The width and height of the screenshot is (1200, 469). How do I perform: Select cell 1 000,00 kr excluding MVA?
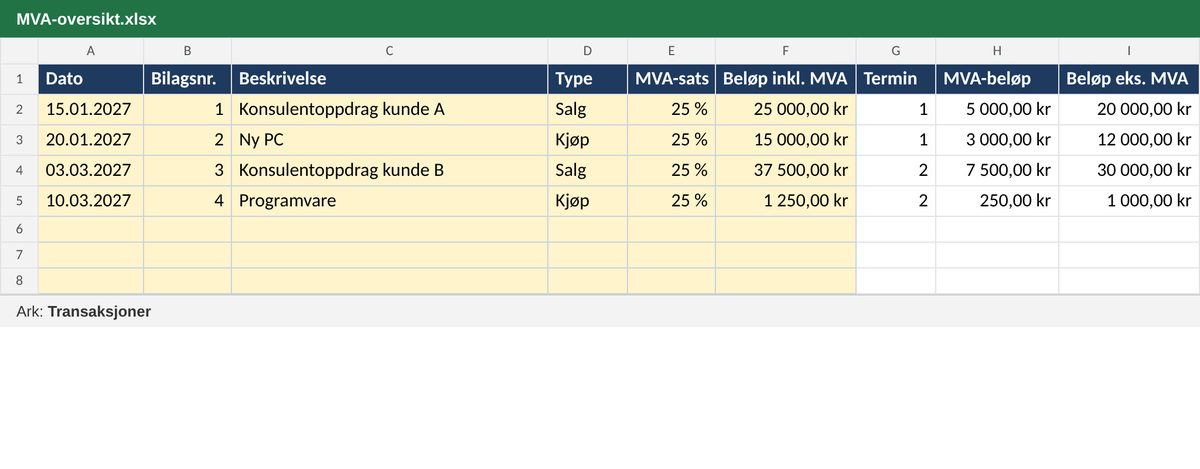pyautogui.click(x=1129, y=201)
